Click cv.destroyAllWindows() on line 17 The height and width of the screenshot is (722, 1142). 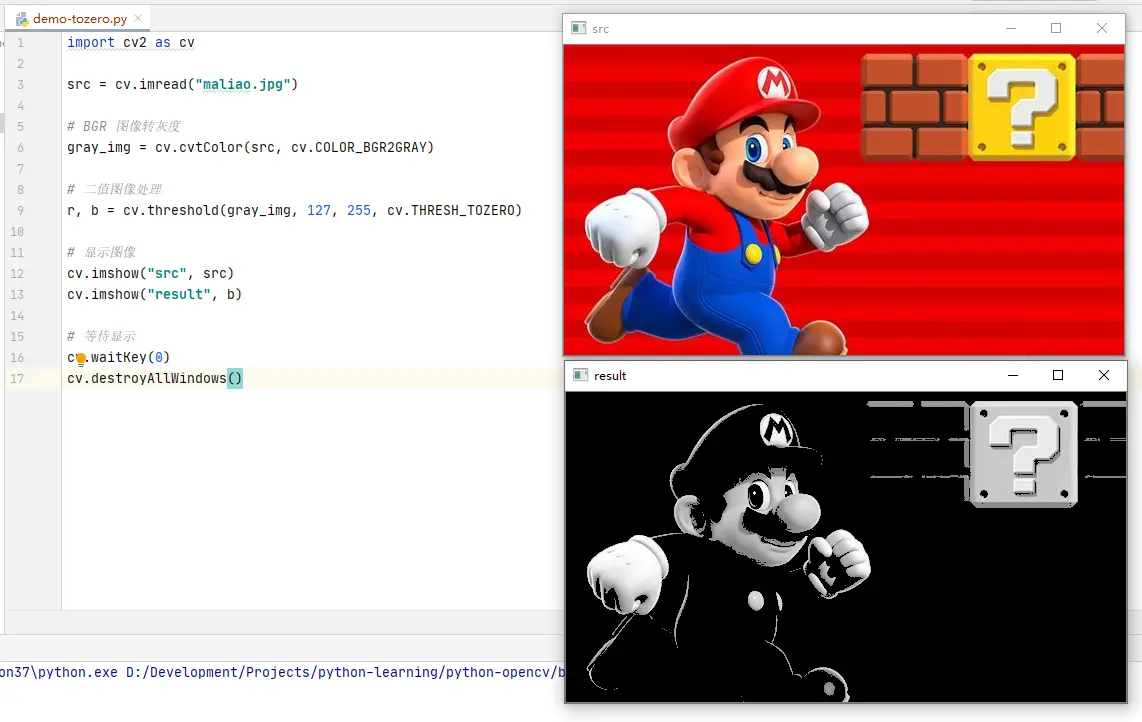[x=154, y=379]
